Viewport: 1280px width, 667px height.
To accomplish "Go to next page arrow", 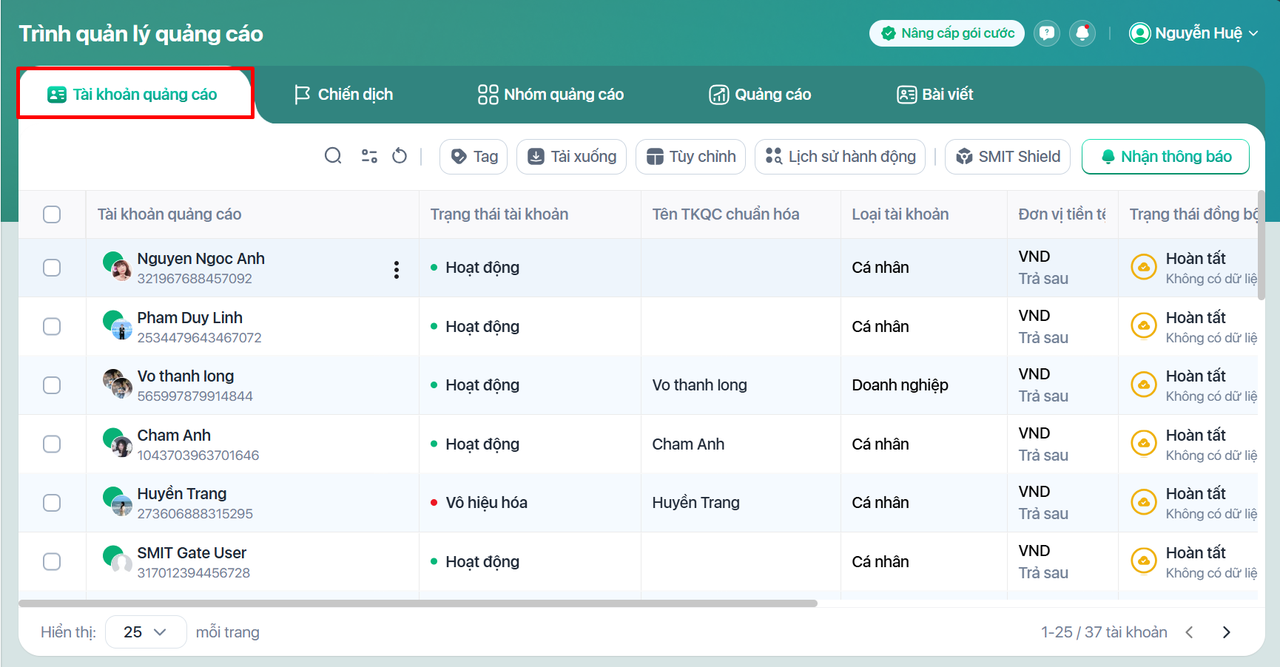I will coord(1226,632).
